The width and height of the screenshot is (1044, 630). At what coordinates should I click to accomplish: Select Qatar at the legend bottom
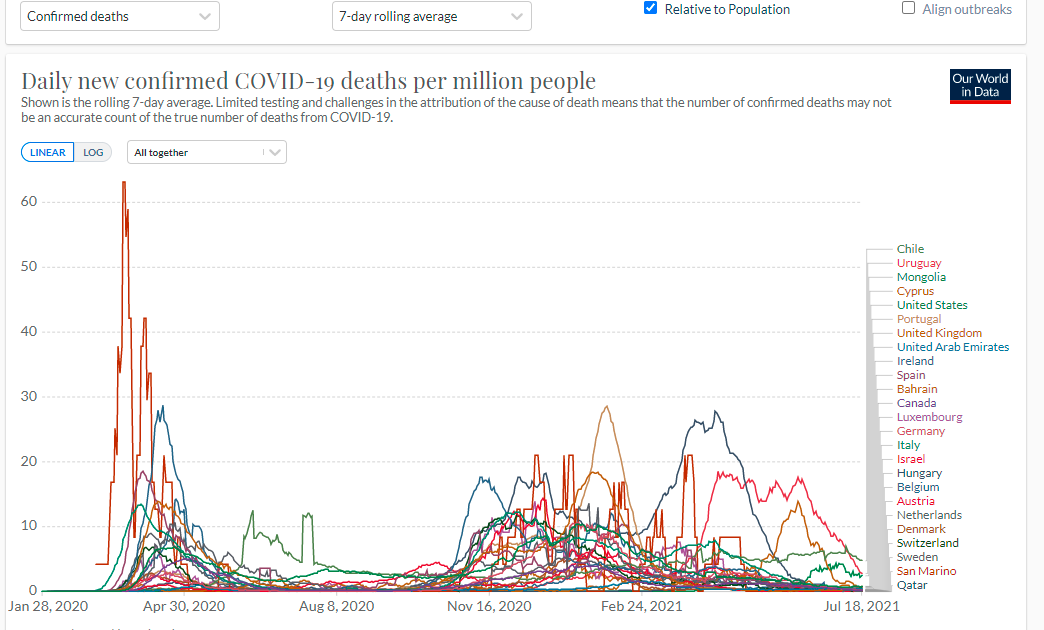pyautogui.click(x=912, y=585)
